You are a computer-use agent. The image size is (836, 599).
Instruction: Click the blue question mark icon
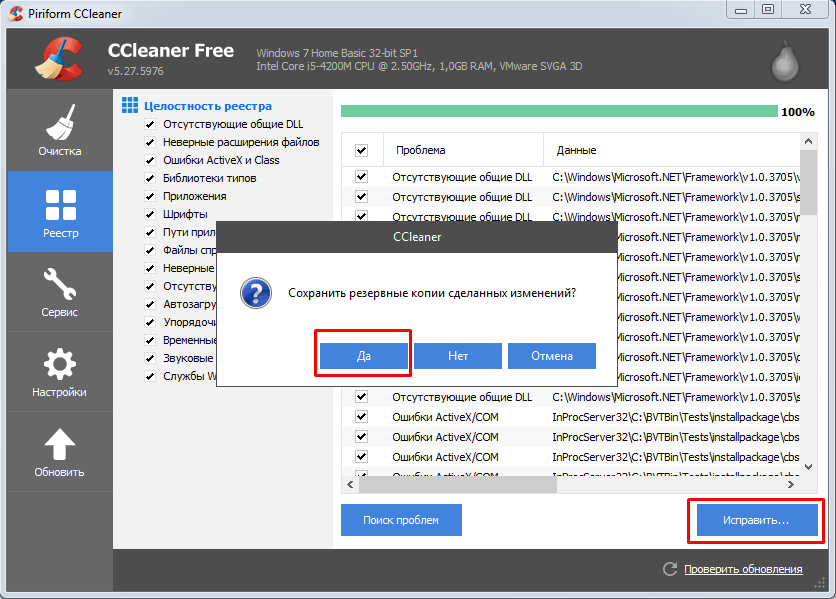(256, 293)
